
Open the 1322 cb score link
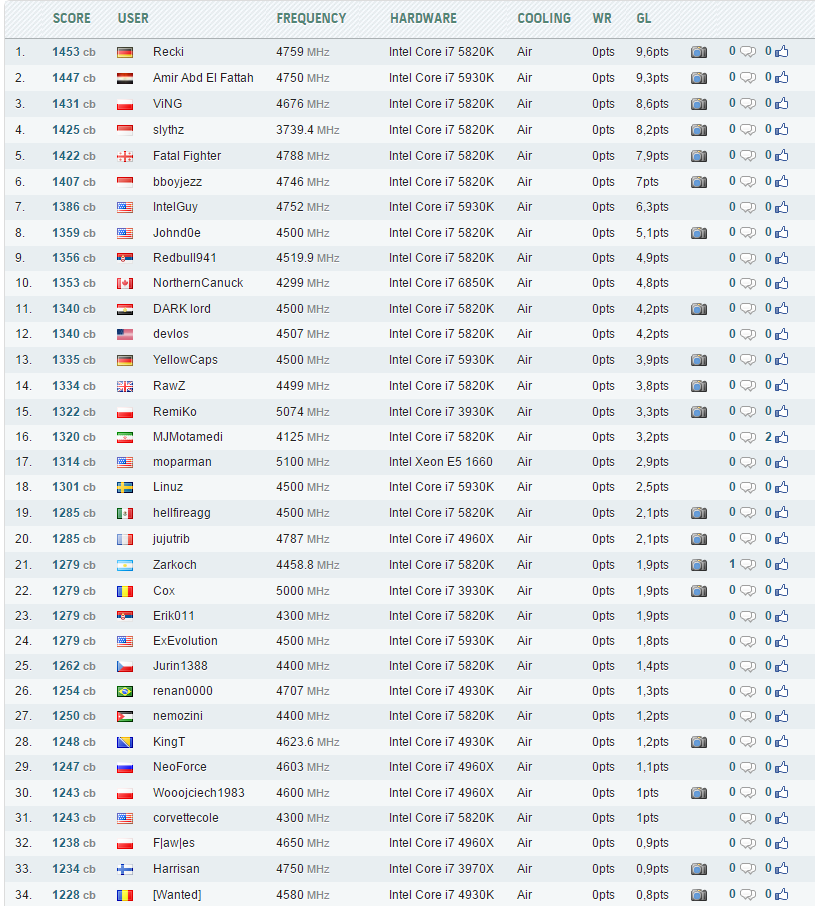73,412
